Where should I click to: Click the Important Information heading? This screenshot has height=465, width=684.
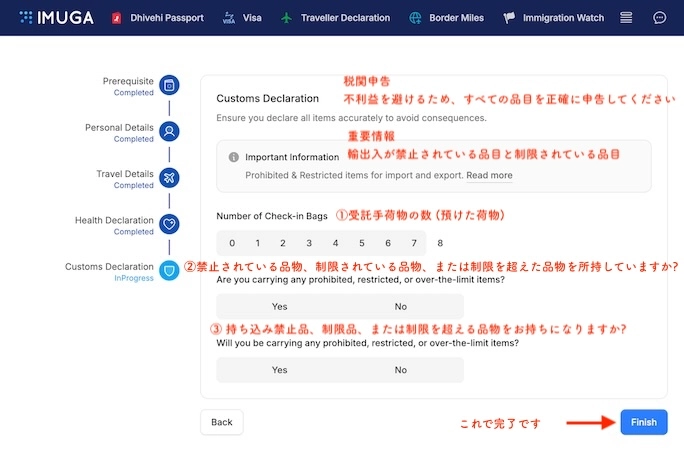point(292,157)
